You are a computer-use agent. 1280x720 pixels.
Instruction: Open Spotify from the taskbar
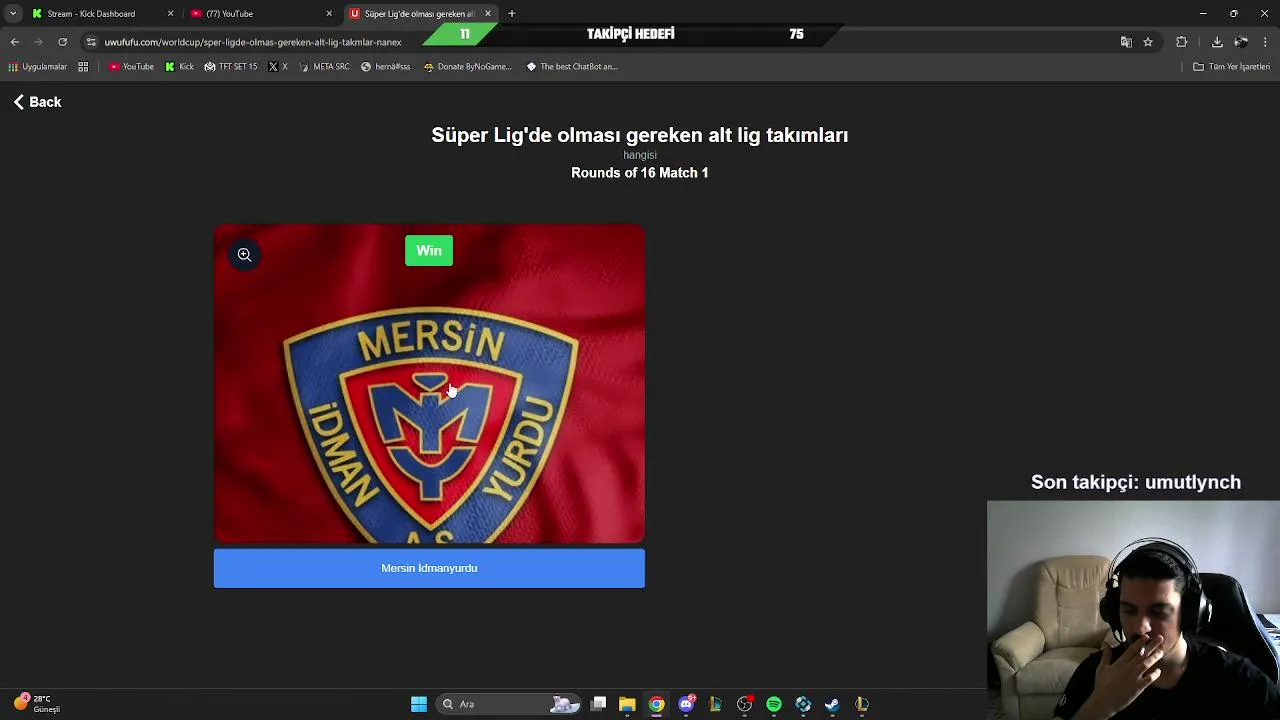(774, 704)
